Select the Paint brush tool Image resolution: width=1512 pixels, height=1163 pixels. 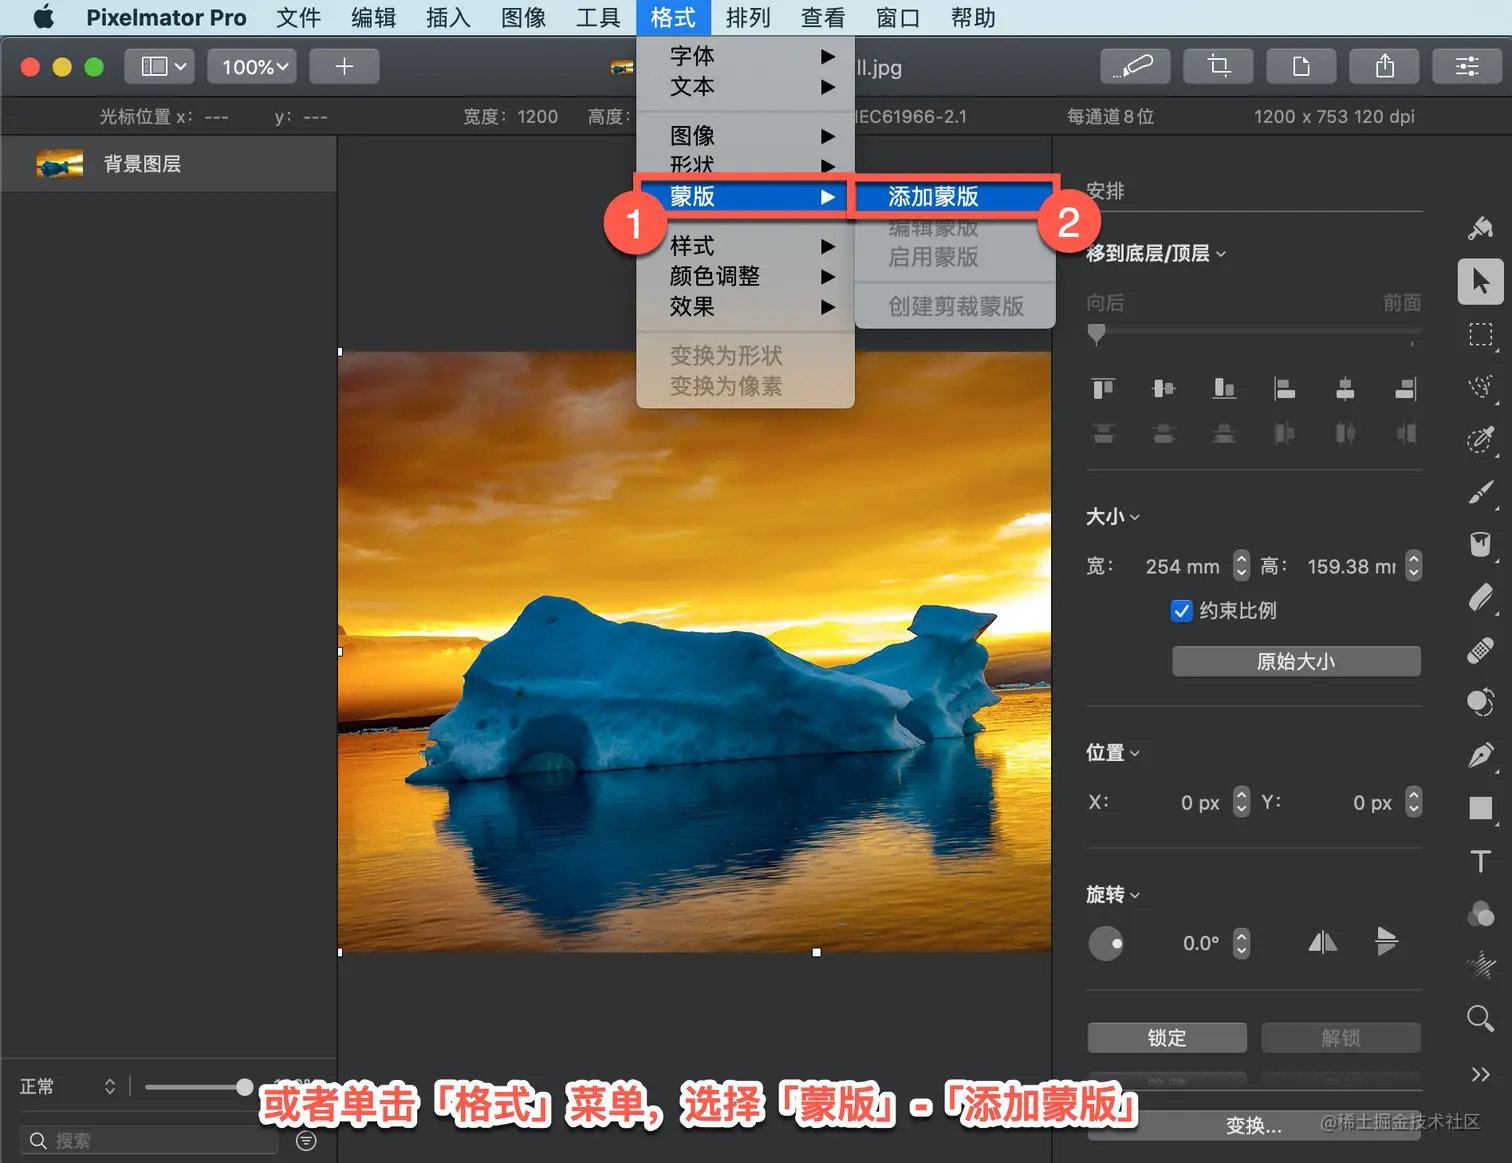1480,492
